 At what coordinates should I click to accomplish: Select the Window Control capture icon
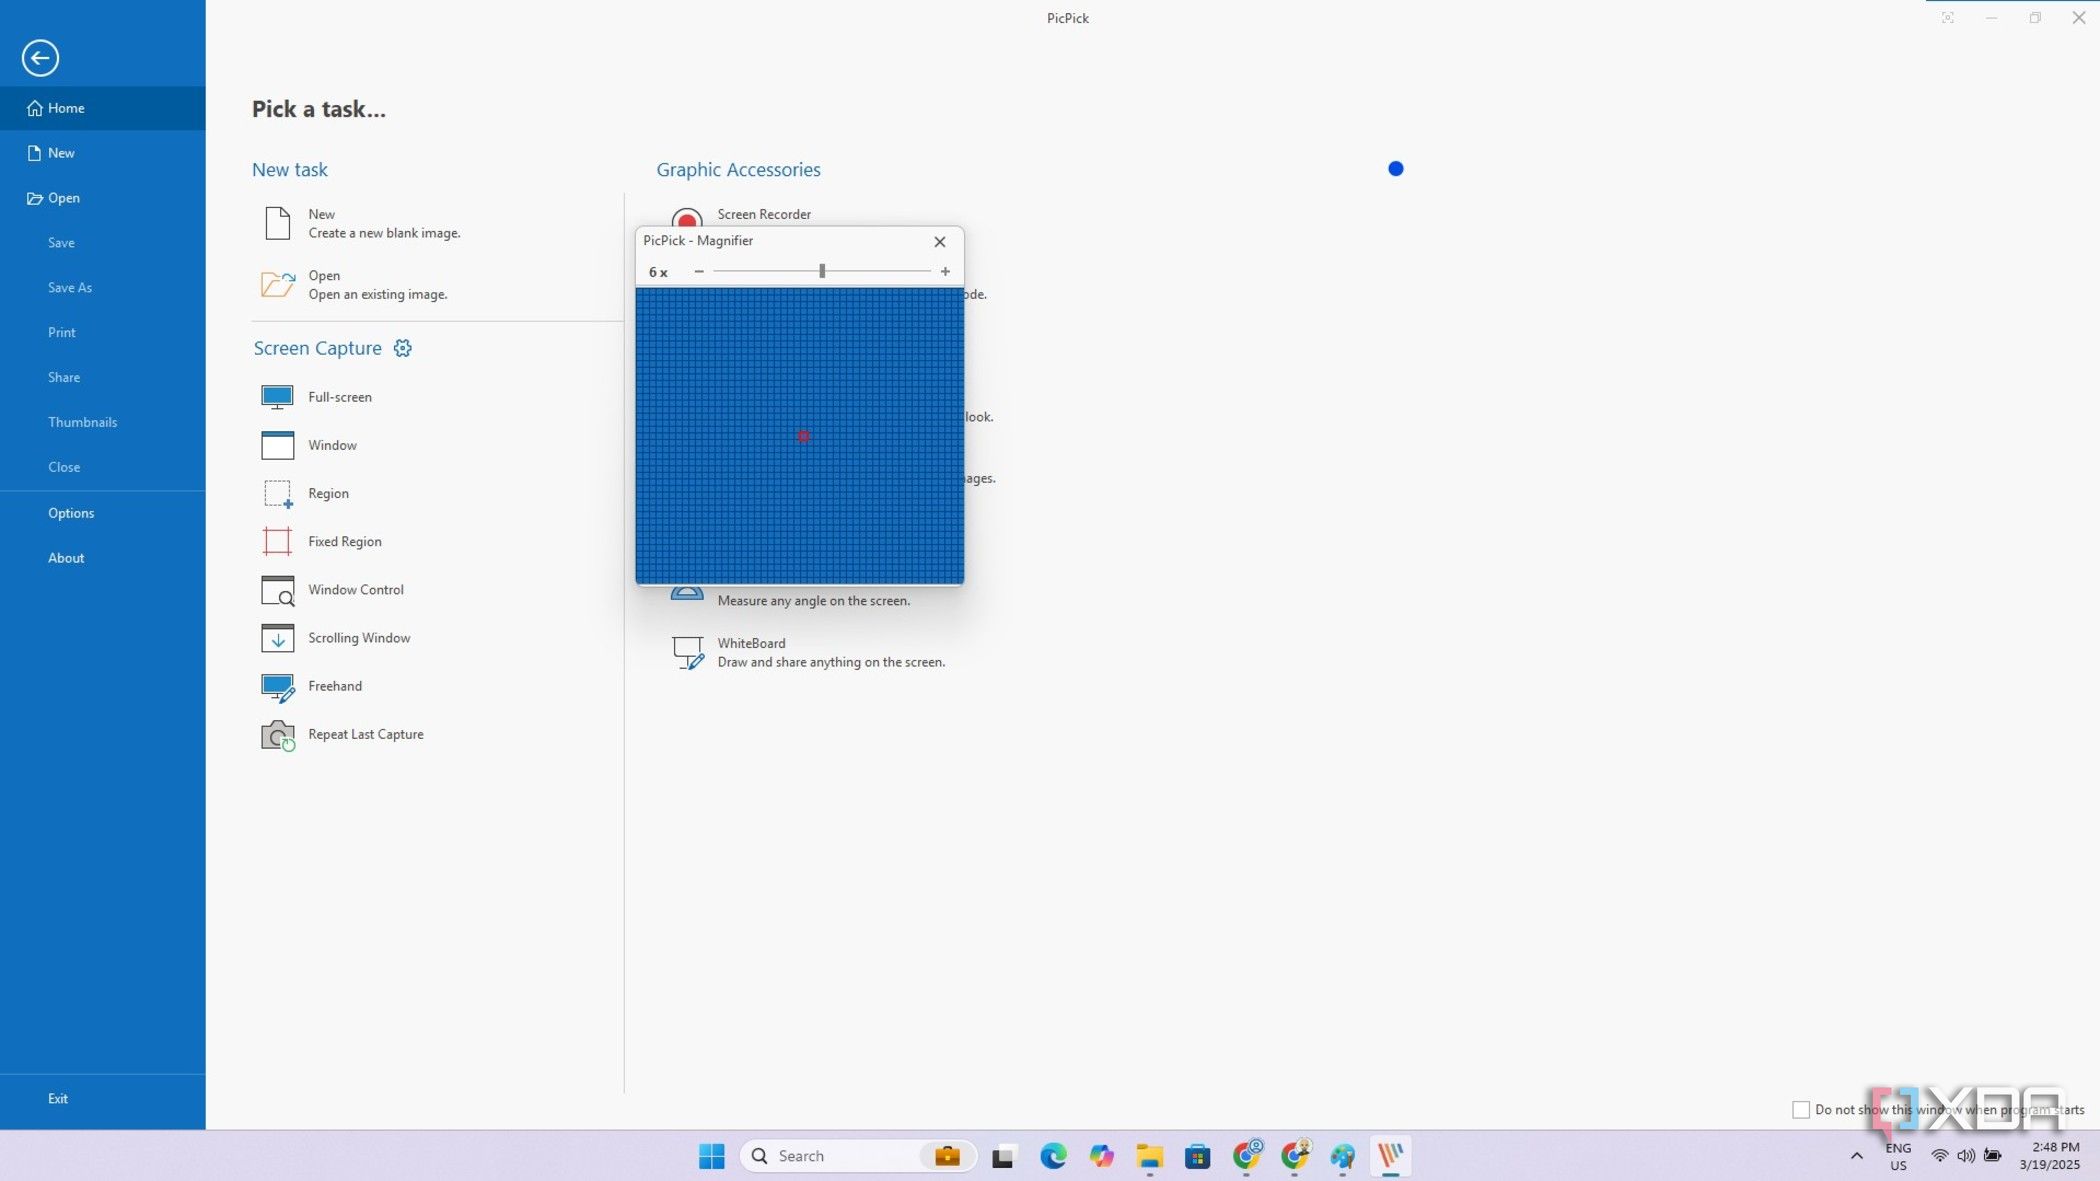[x=277, y=589]
